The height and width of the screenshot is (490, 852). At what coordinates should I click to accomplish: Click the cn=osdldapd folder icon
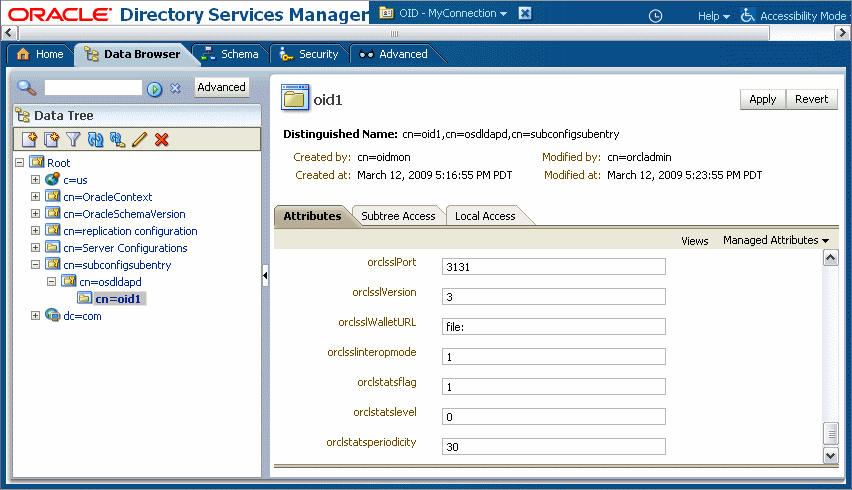(x=68, y=281)
